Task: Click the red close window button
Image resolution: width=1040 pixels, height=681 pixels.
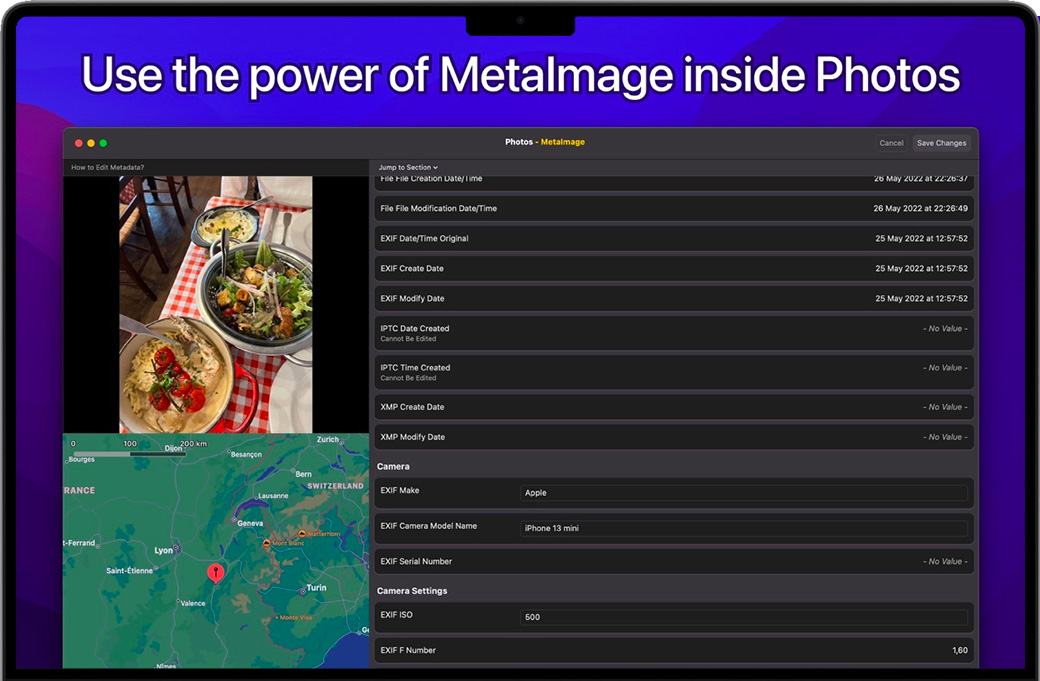Action: [79, 143]
